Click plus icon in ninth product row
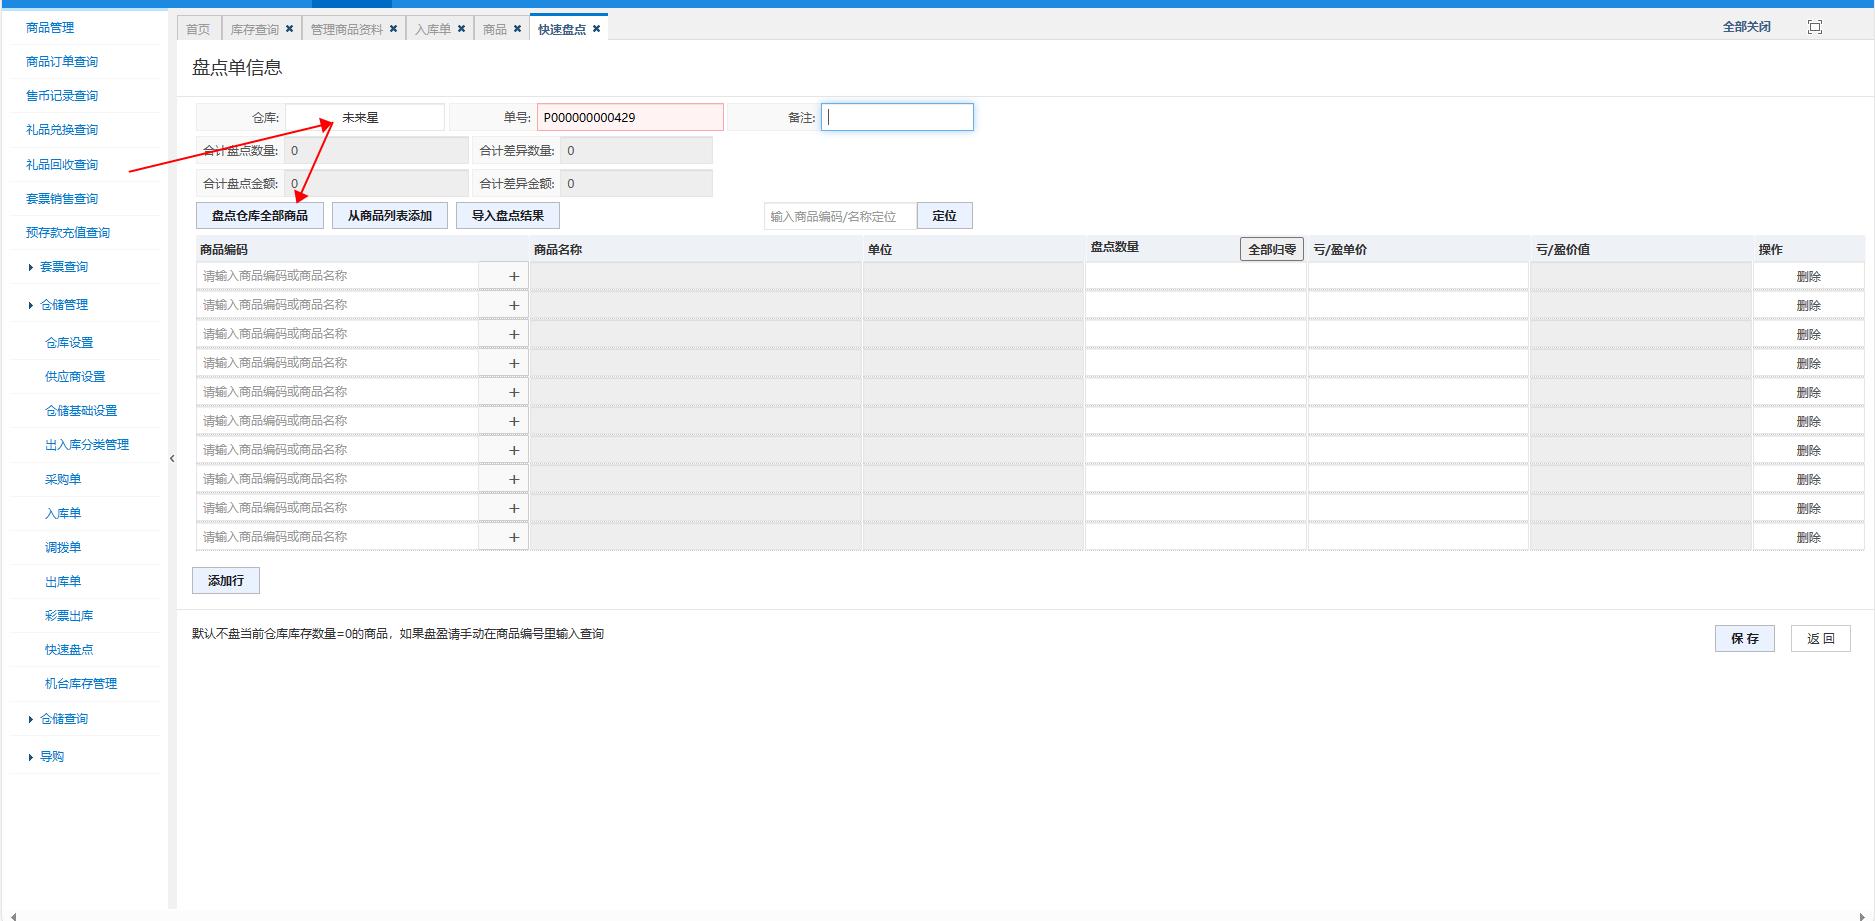This screenshot has width=1875, height=921. click(514, 508)
